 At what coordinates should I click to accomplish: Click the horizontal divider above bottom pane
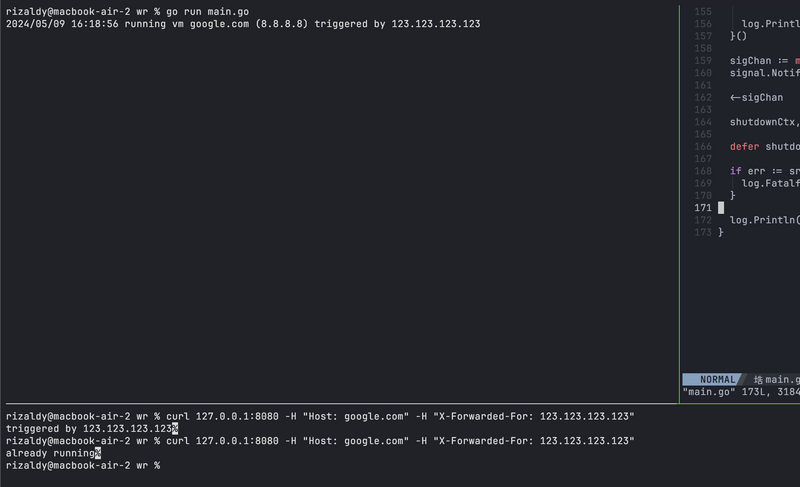pyautogui.click(x=339, y=403)
